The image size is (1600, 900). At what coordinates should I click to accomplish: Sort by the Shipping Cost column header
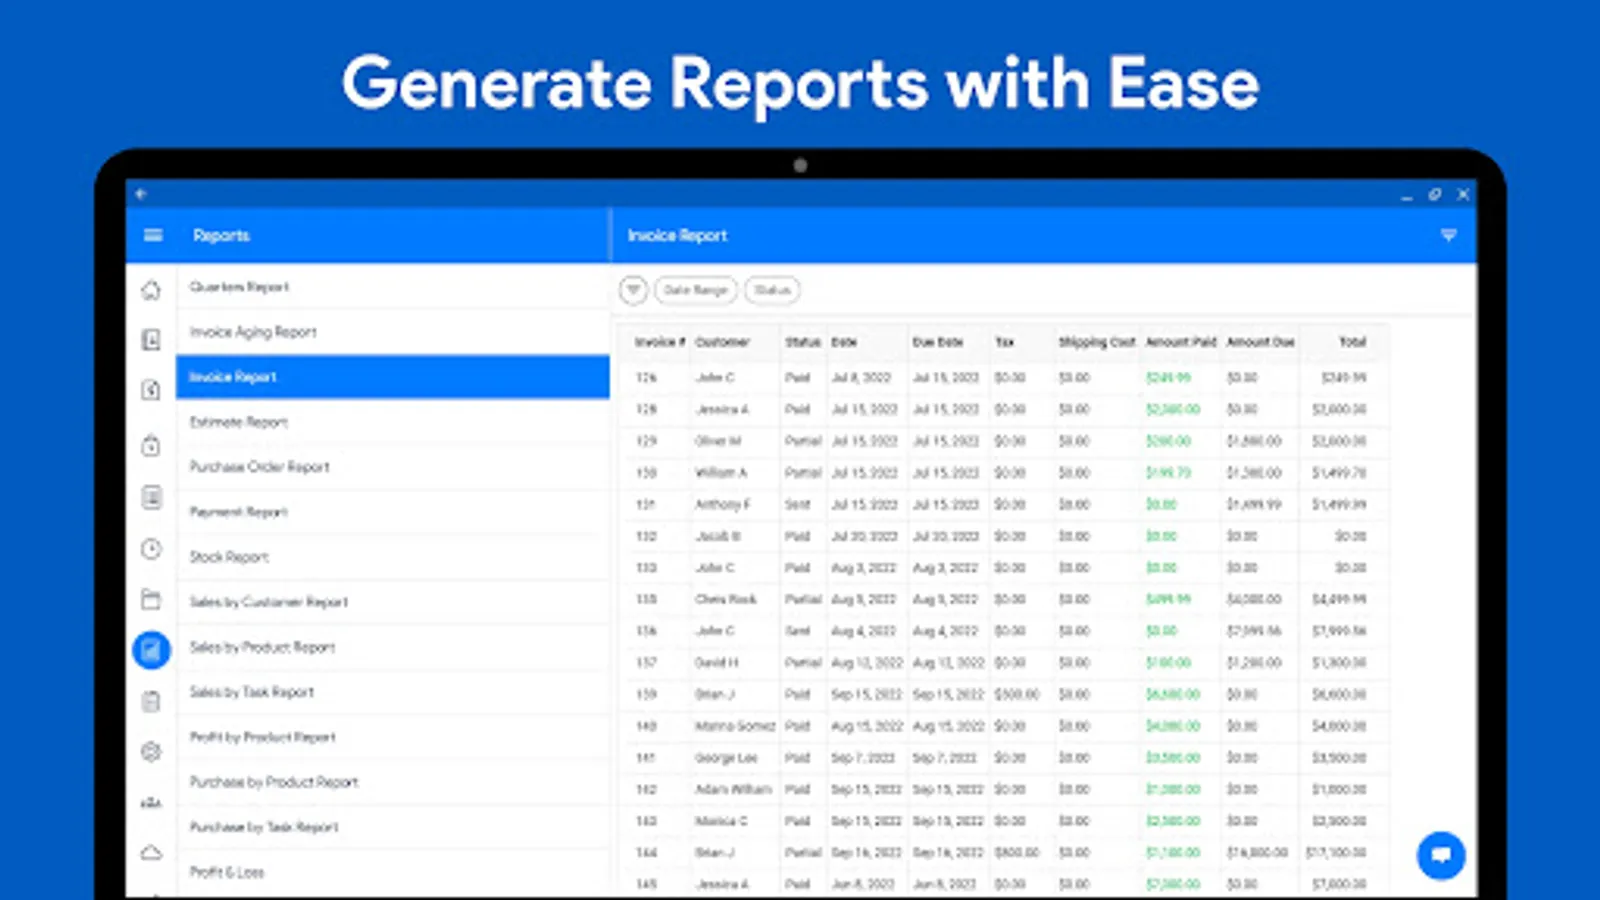coord(1097,342)
